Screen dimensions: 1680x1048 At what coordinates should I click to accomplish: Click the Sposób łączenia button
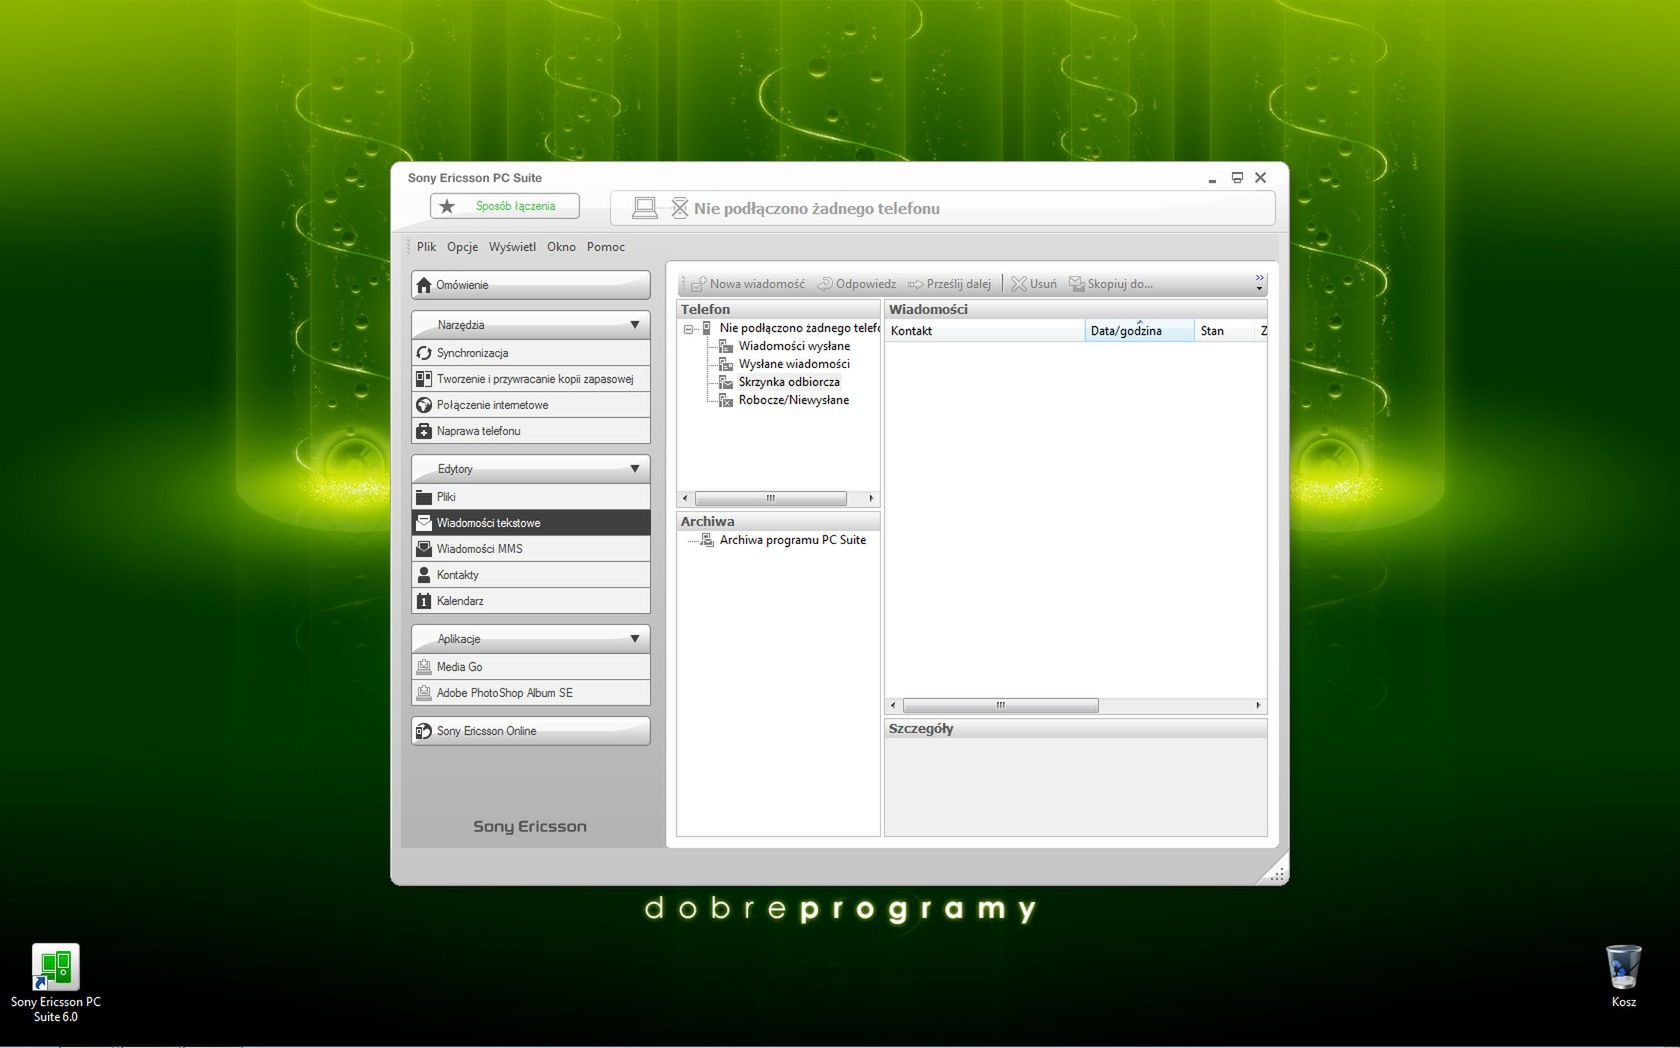(505, 206)
